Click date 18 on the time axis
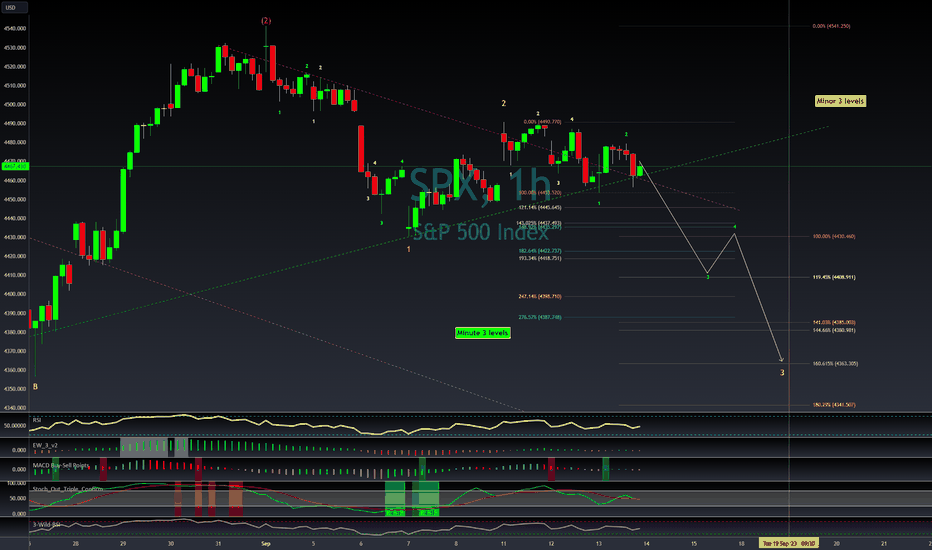The width and height of the screenshot is (932, 550). [741, 543]
